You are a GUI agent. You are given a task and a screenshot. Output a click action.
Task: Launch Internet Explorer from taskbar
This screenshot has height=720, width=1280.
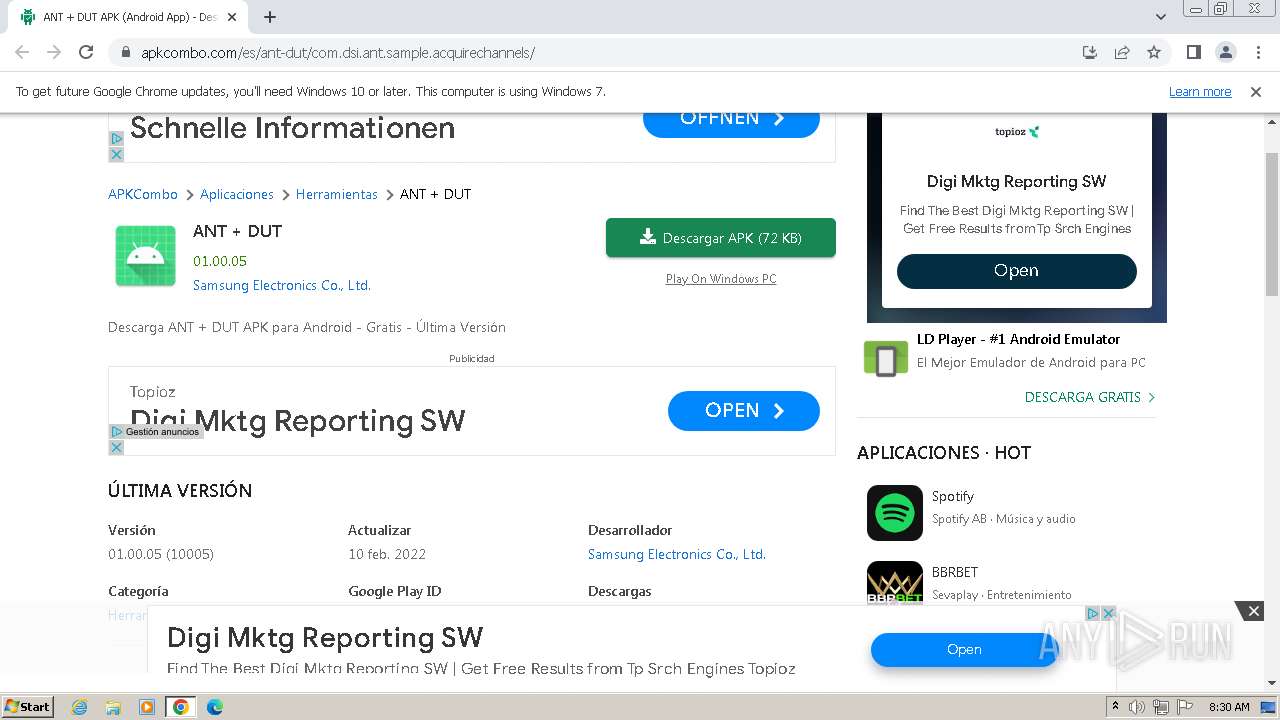tap(80, 707)
